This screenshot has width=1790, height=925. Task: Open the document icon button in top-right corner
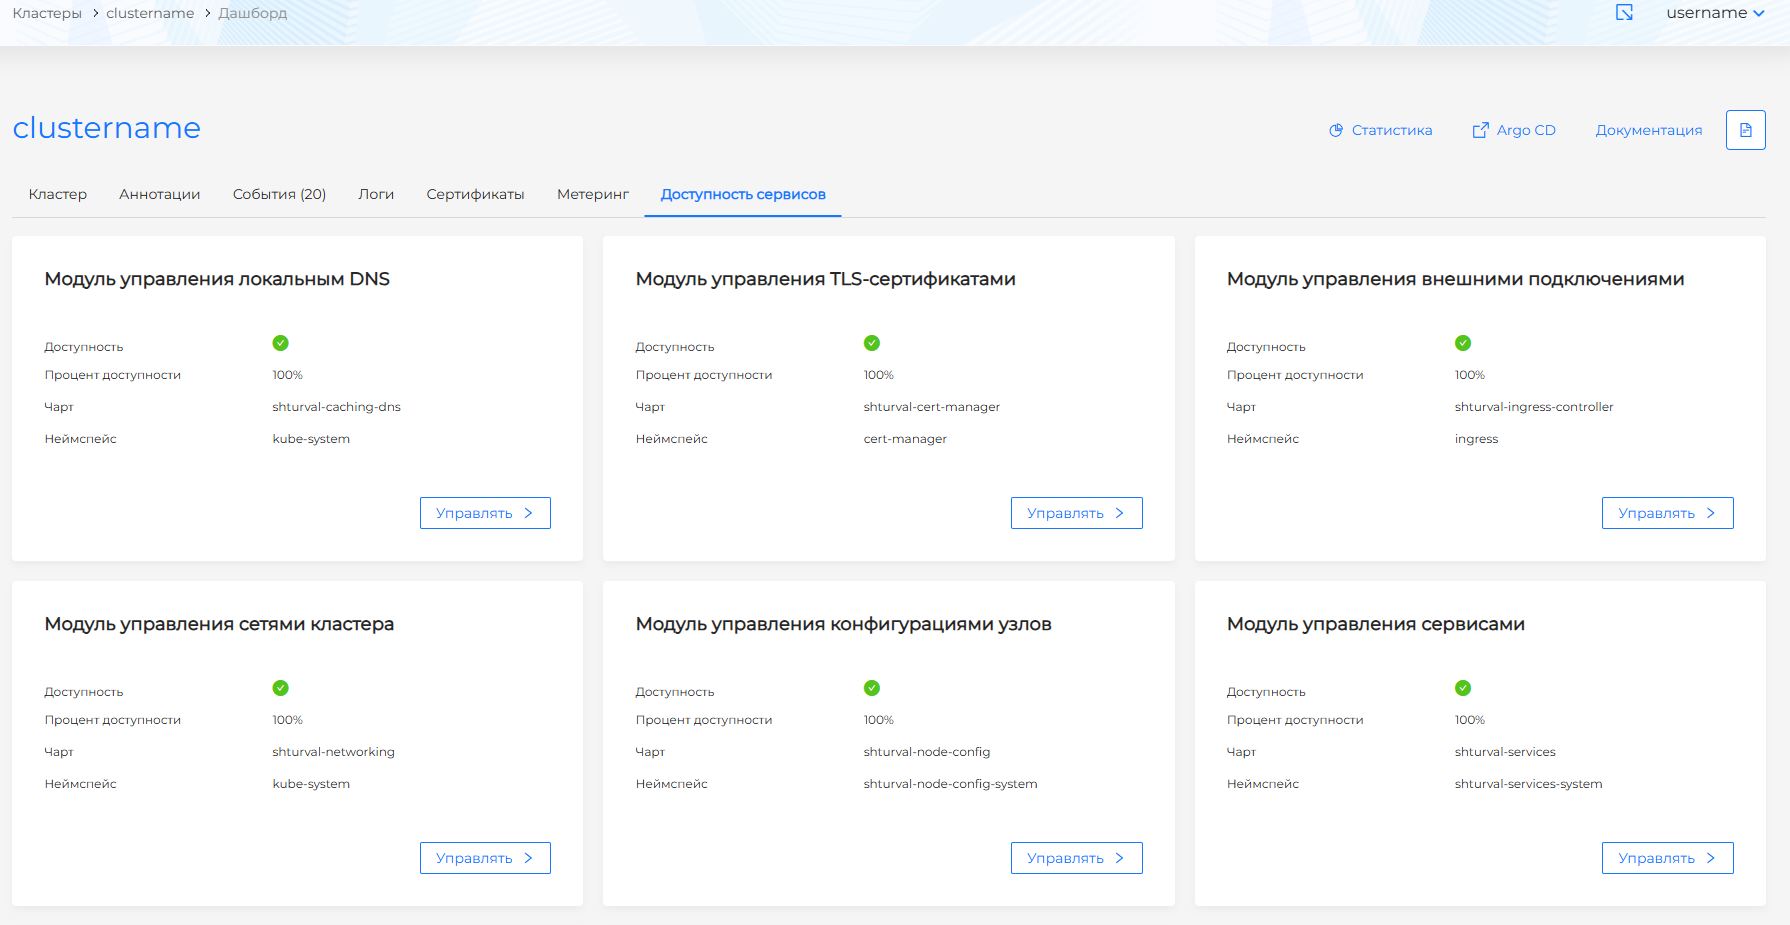(x=1745, y=129)
